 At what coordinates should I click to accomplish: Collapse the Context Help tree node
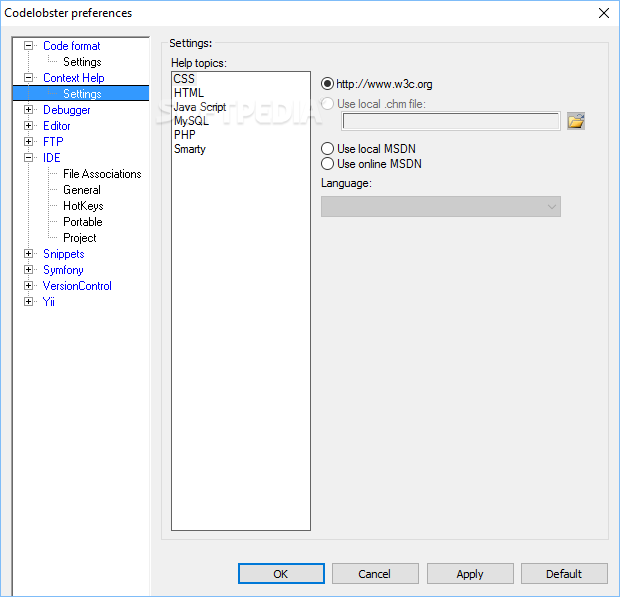point(28,77)
